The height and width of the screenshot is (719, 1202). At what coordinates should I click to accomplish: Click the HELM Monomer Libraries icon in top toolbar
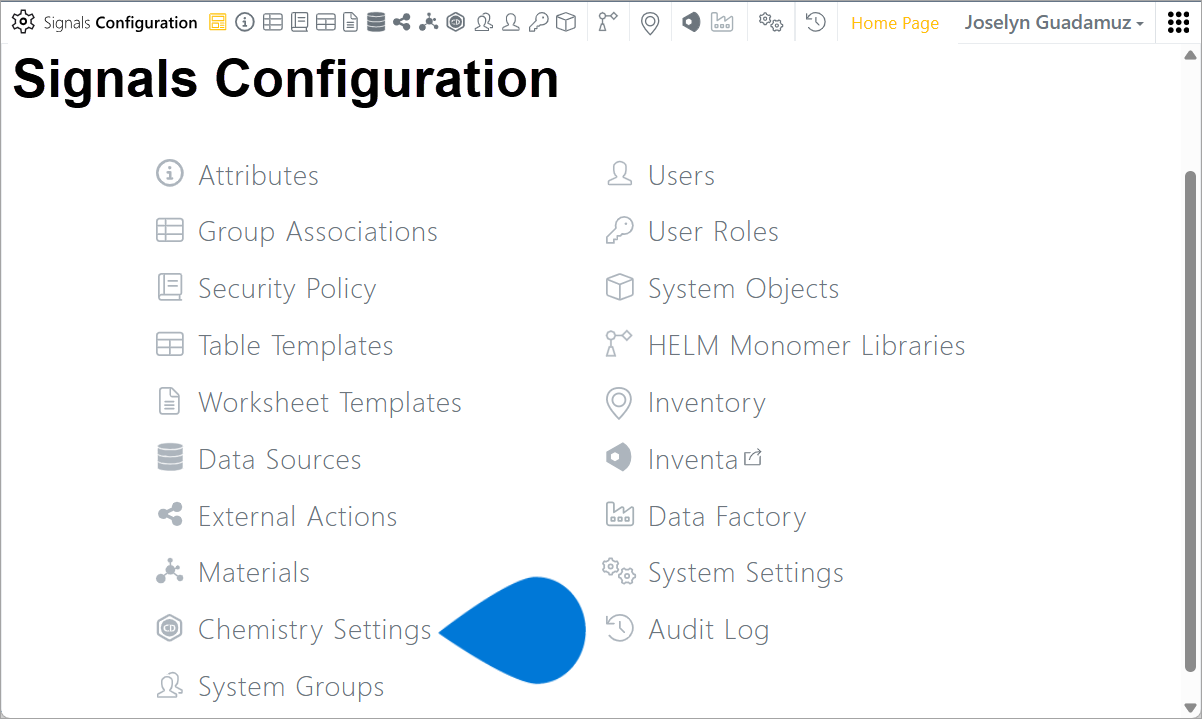pos(607,23)
